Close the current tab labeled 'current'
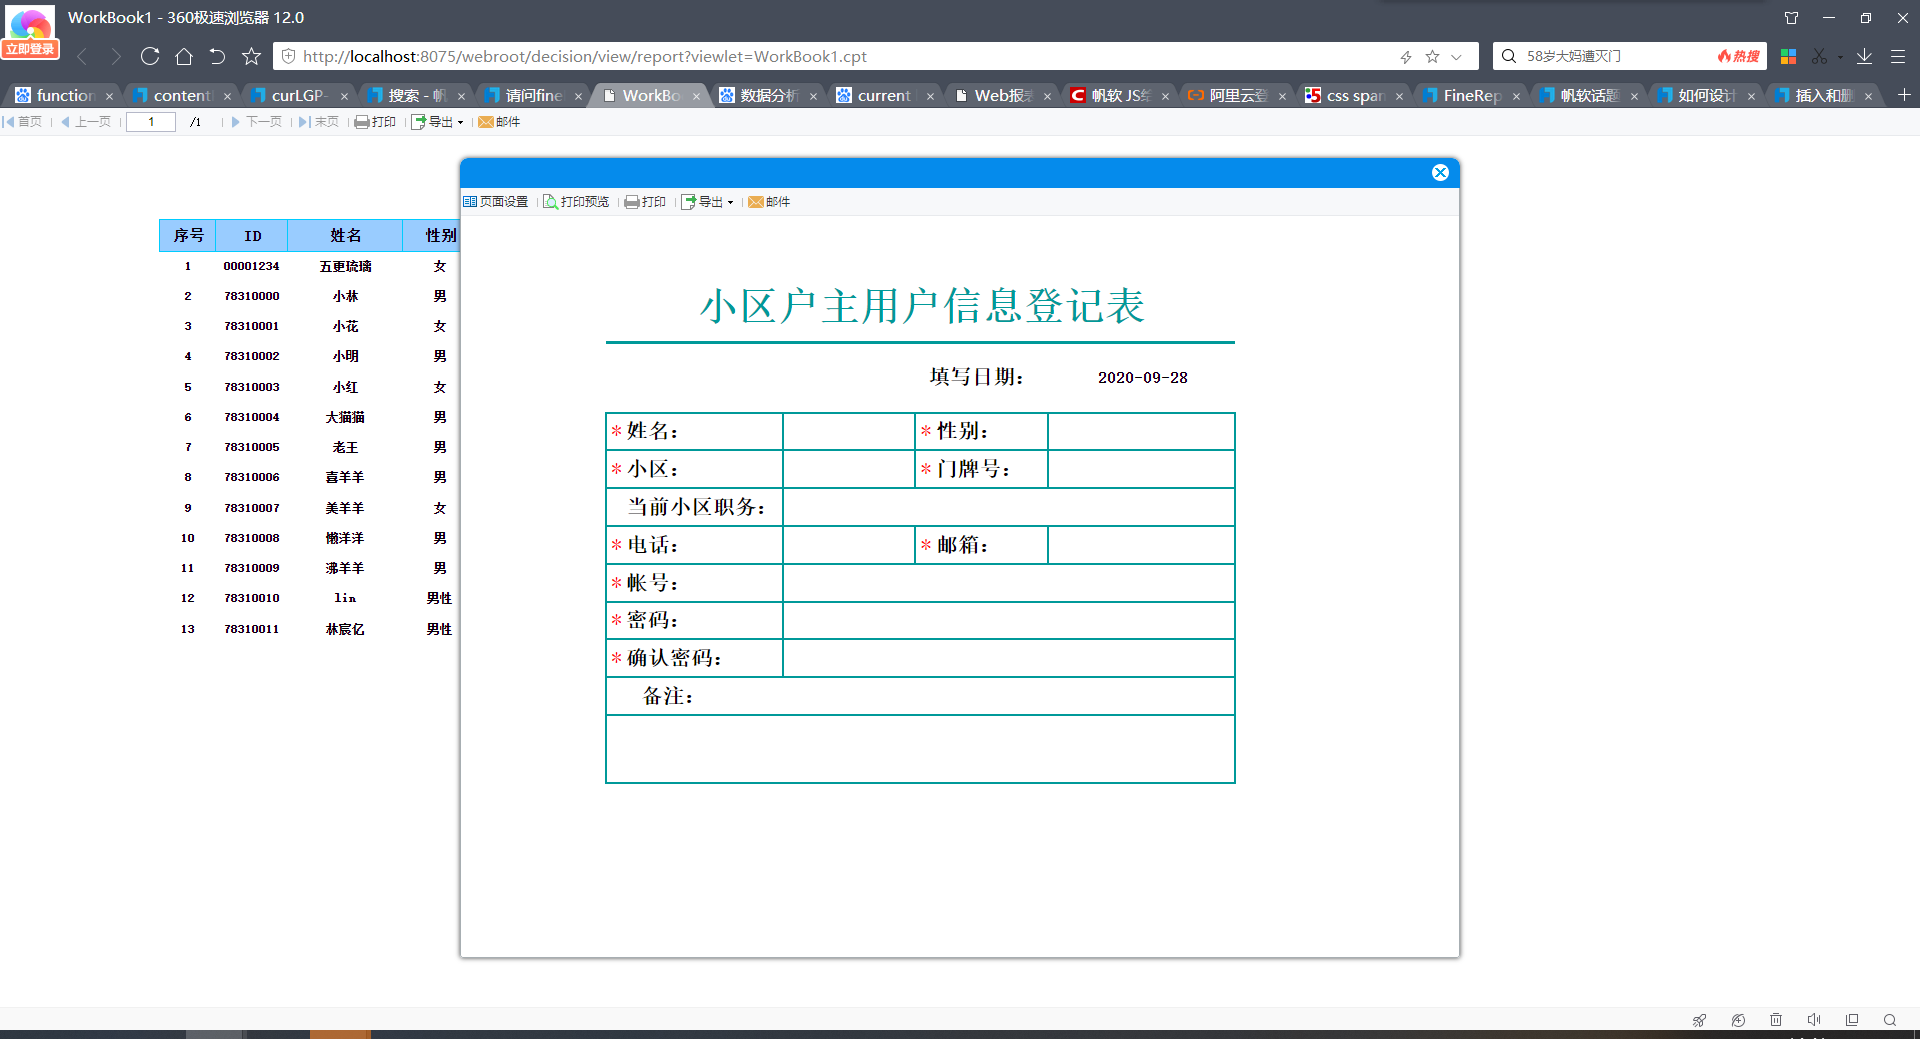Screen dimensions: 1920x1039 pyautogui.click(x=930, y=96)
